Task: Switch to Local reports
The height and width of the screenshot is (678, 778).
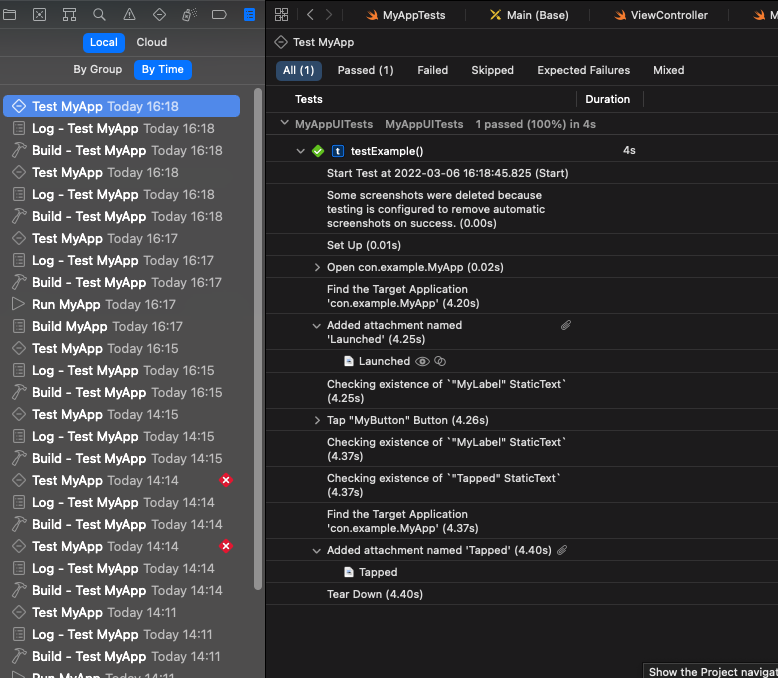Action: (104, 42)
